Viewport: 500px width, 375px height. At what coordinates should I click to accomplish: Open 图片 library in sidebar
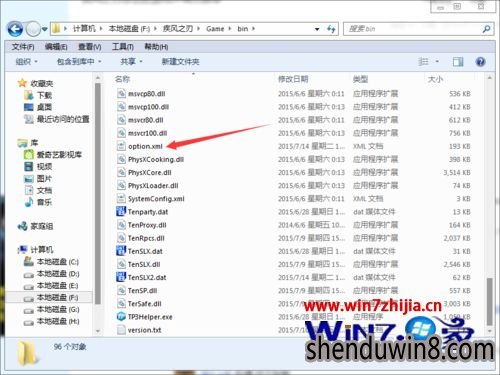click(38, 179)
